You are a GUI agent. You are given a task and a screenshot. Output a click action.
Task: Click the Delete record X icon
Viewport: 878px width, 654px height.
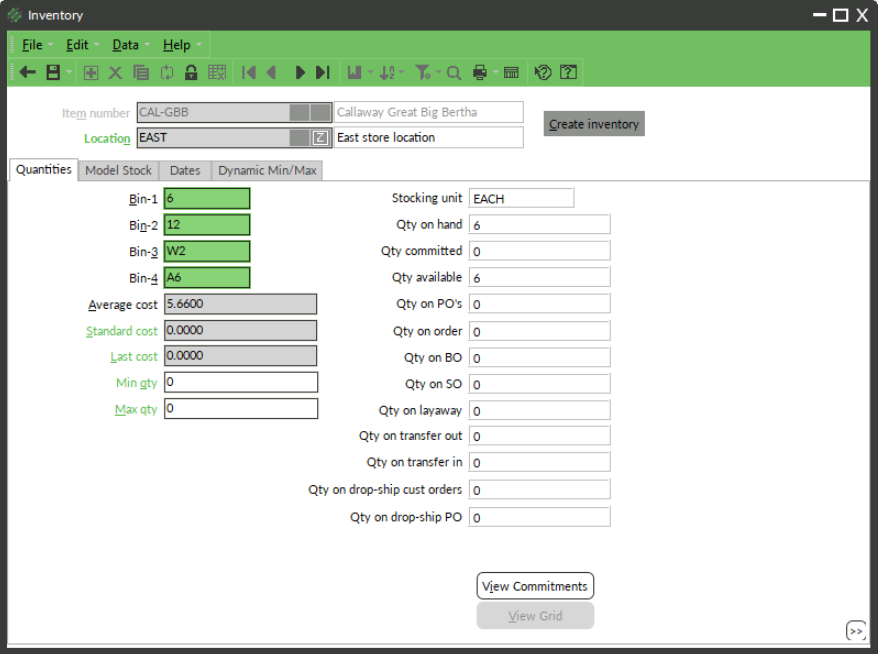115,72
